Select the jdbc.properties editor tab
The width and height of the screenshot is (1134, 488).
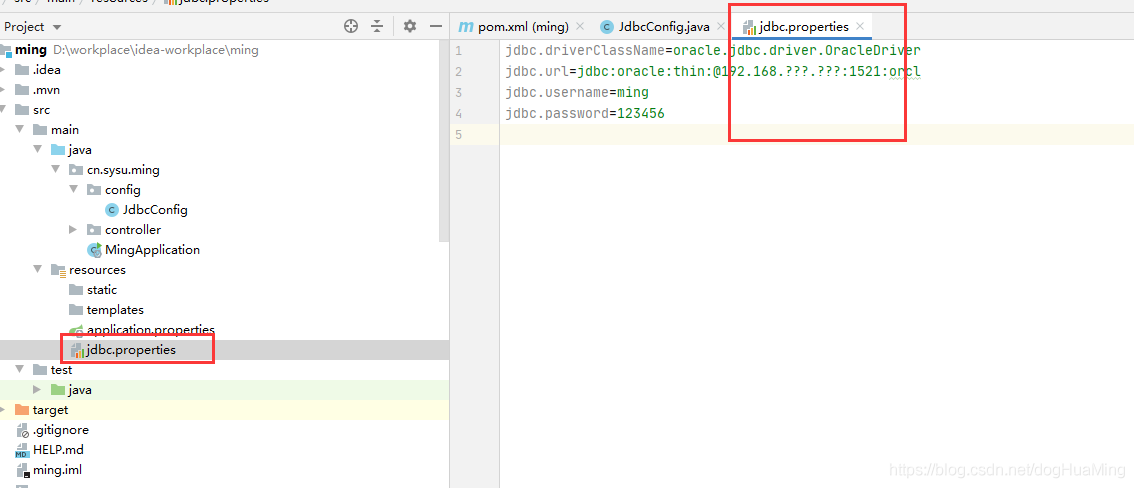(x=803, y=27)
